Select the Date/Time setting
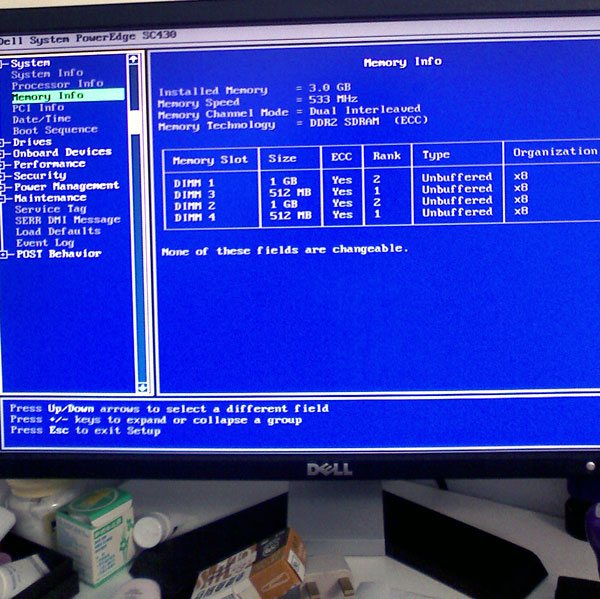This screenshot has height=599, width=600. pyautogui.click(x=41, y=118)
